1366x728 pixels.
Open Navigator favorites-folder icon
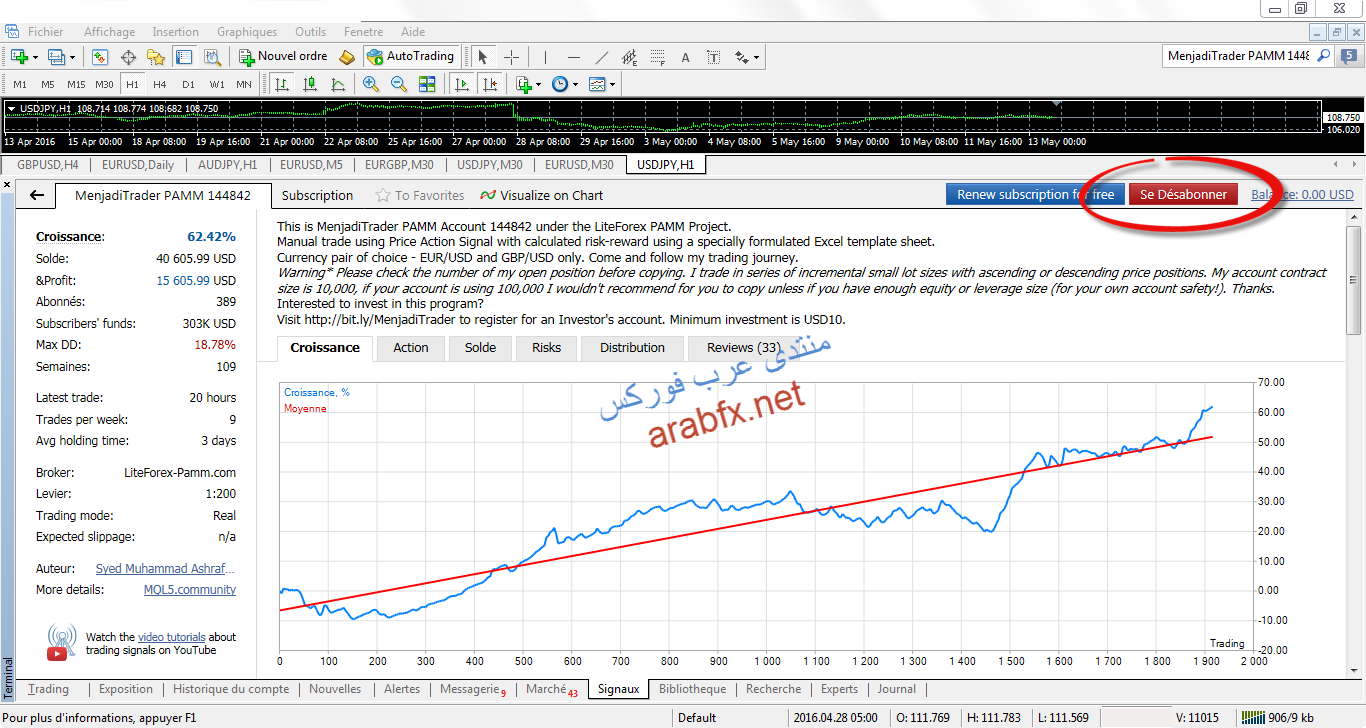point(156,57)
